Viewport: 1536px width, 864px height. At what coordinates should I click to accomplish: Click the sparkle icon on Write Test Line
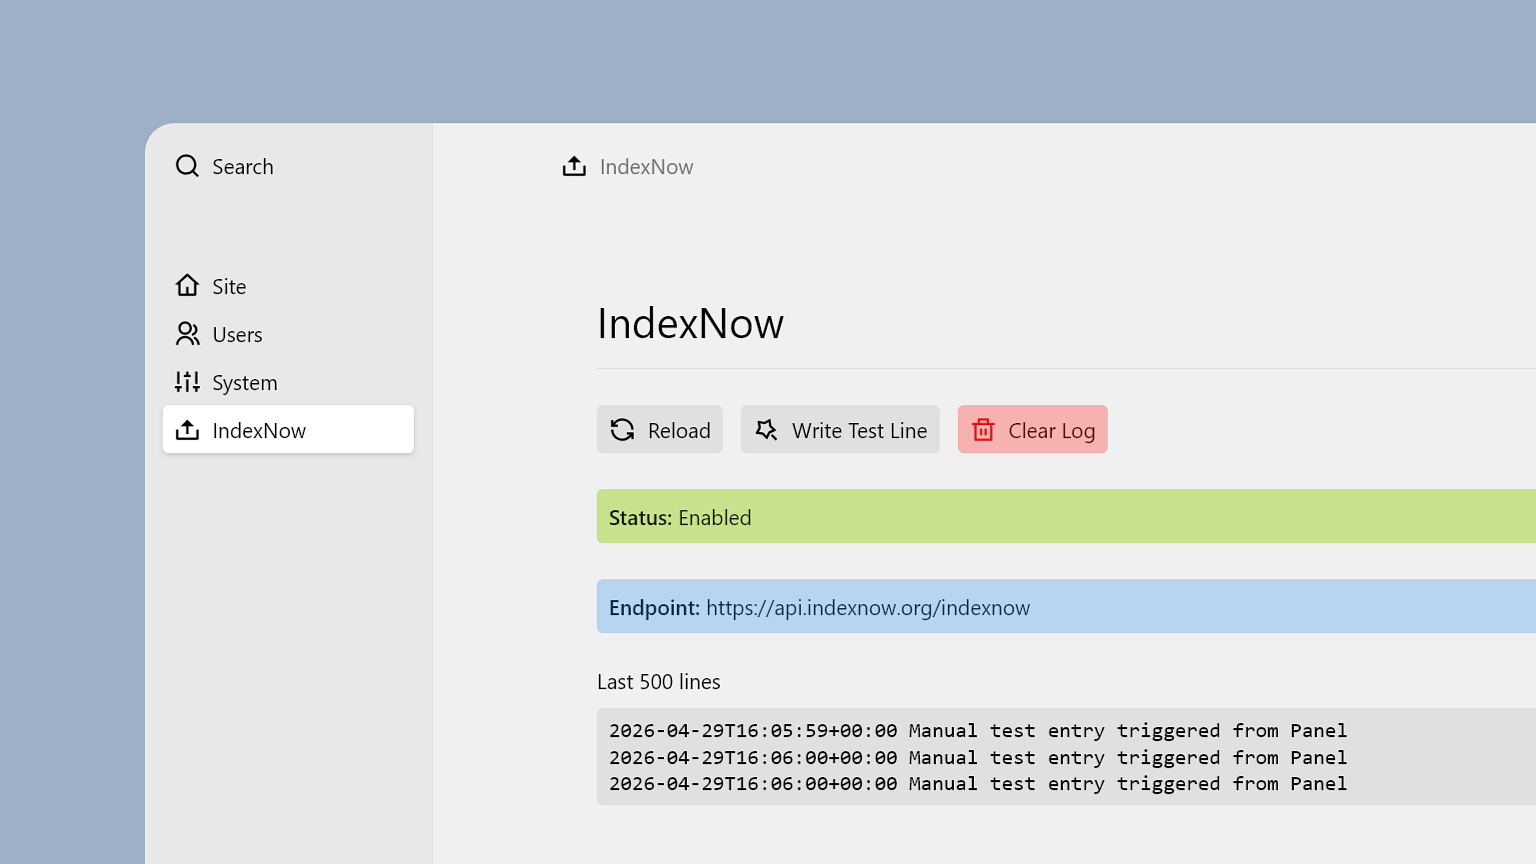click(x=766, y=430)
